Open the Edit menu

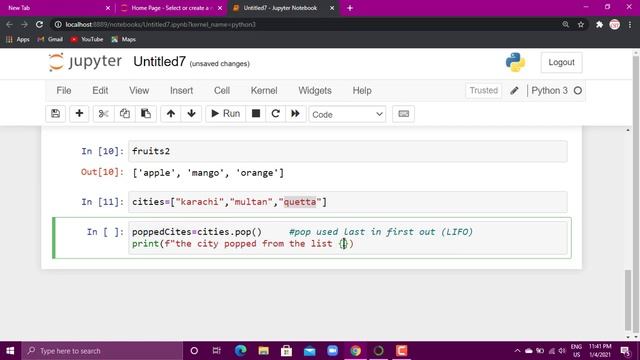click(x=100, y=91)
